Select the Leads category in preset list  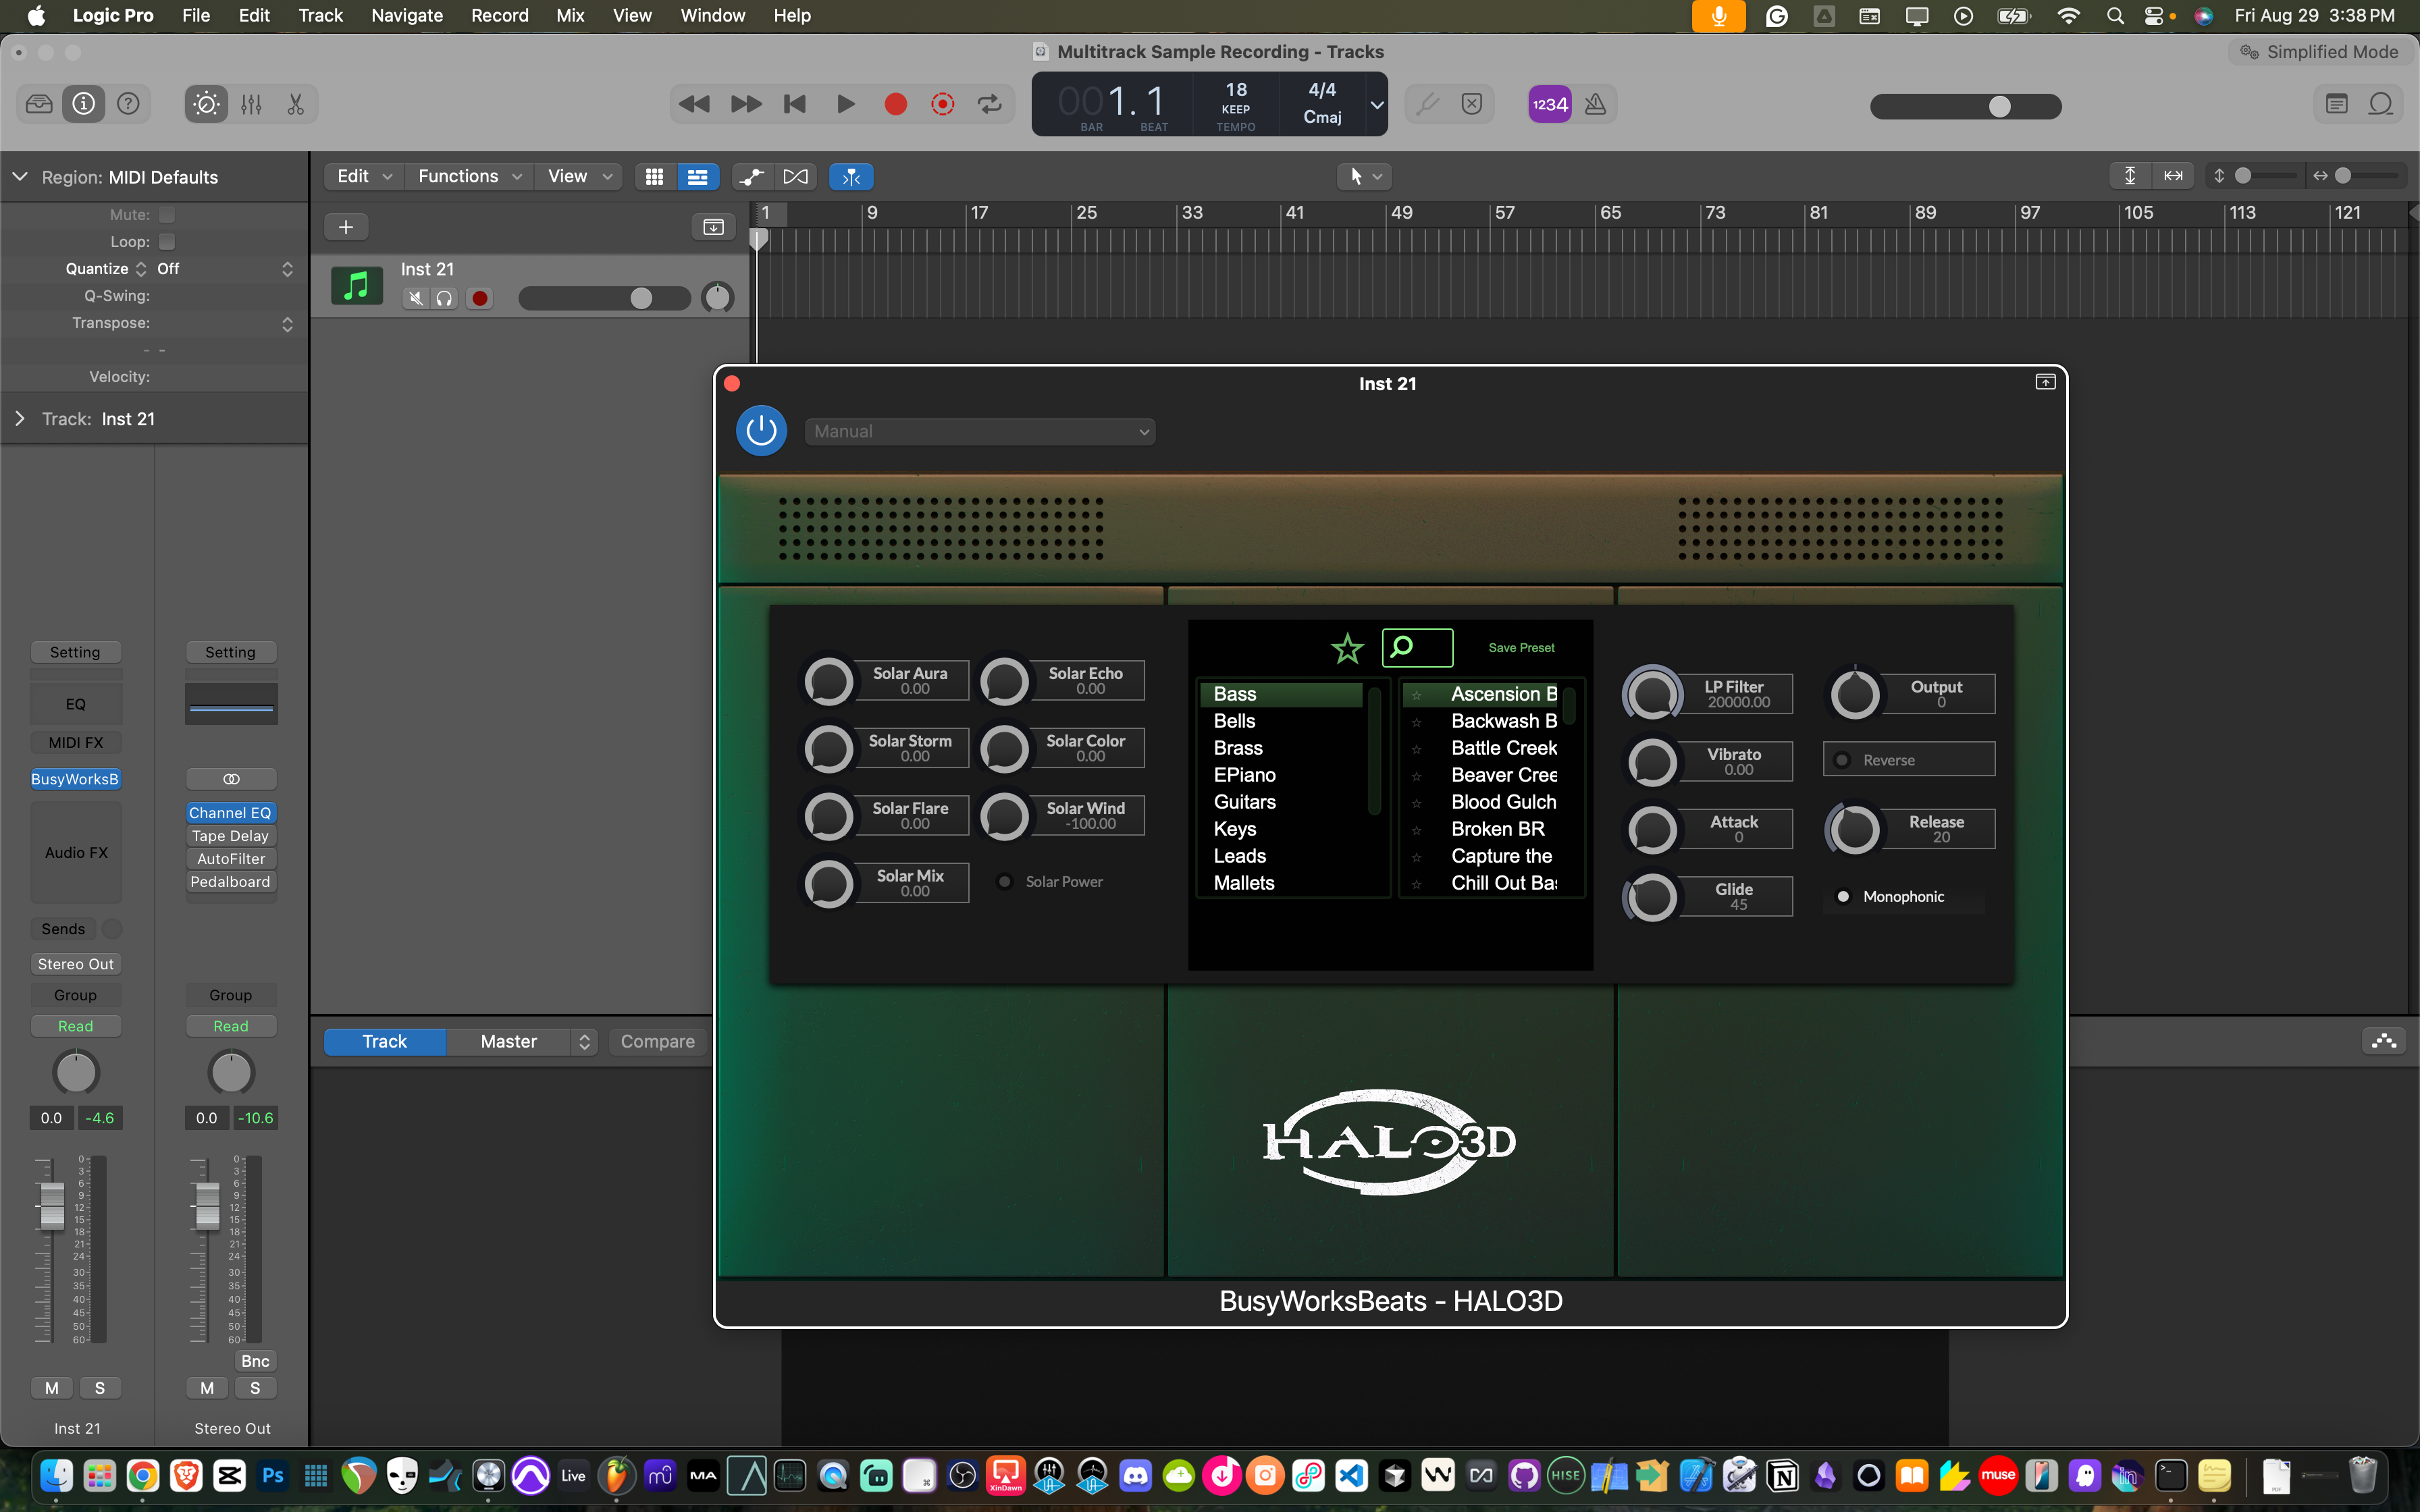point(1239,856)
